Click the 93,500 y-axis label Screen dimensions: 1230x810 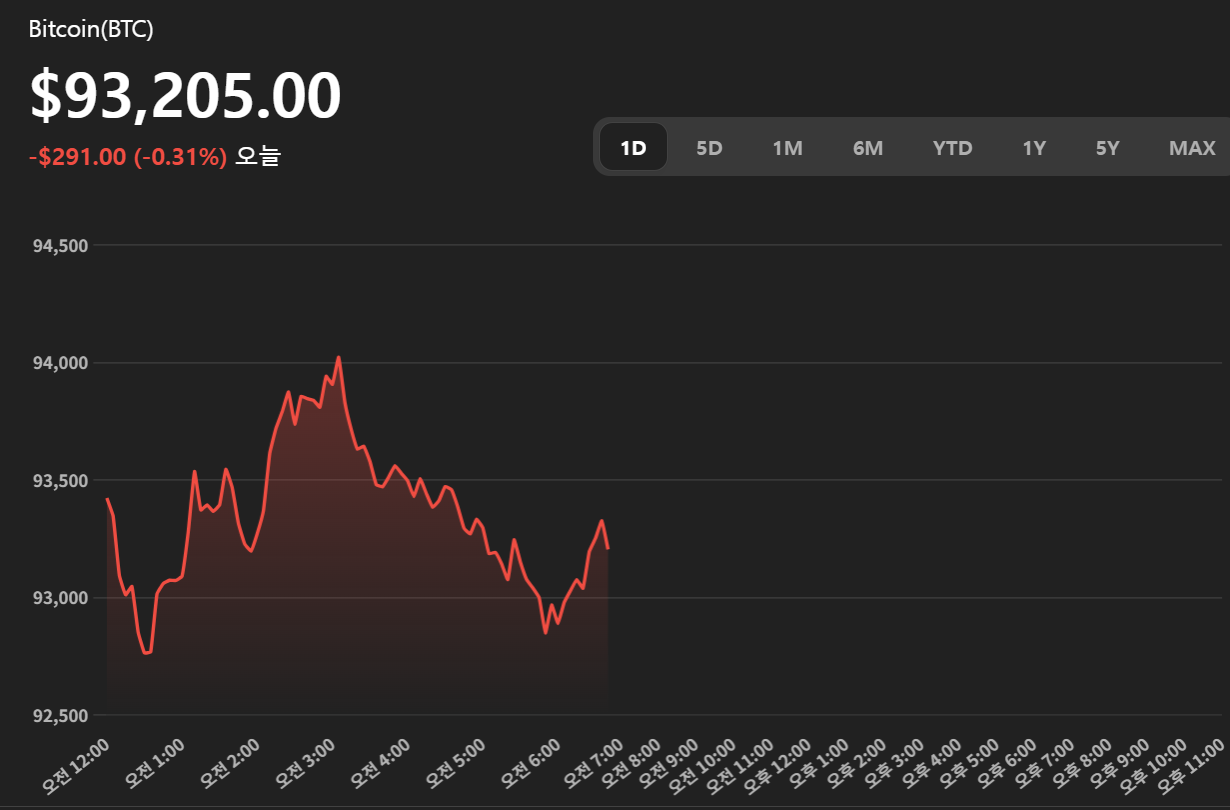[62, 481]
